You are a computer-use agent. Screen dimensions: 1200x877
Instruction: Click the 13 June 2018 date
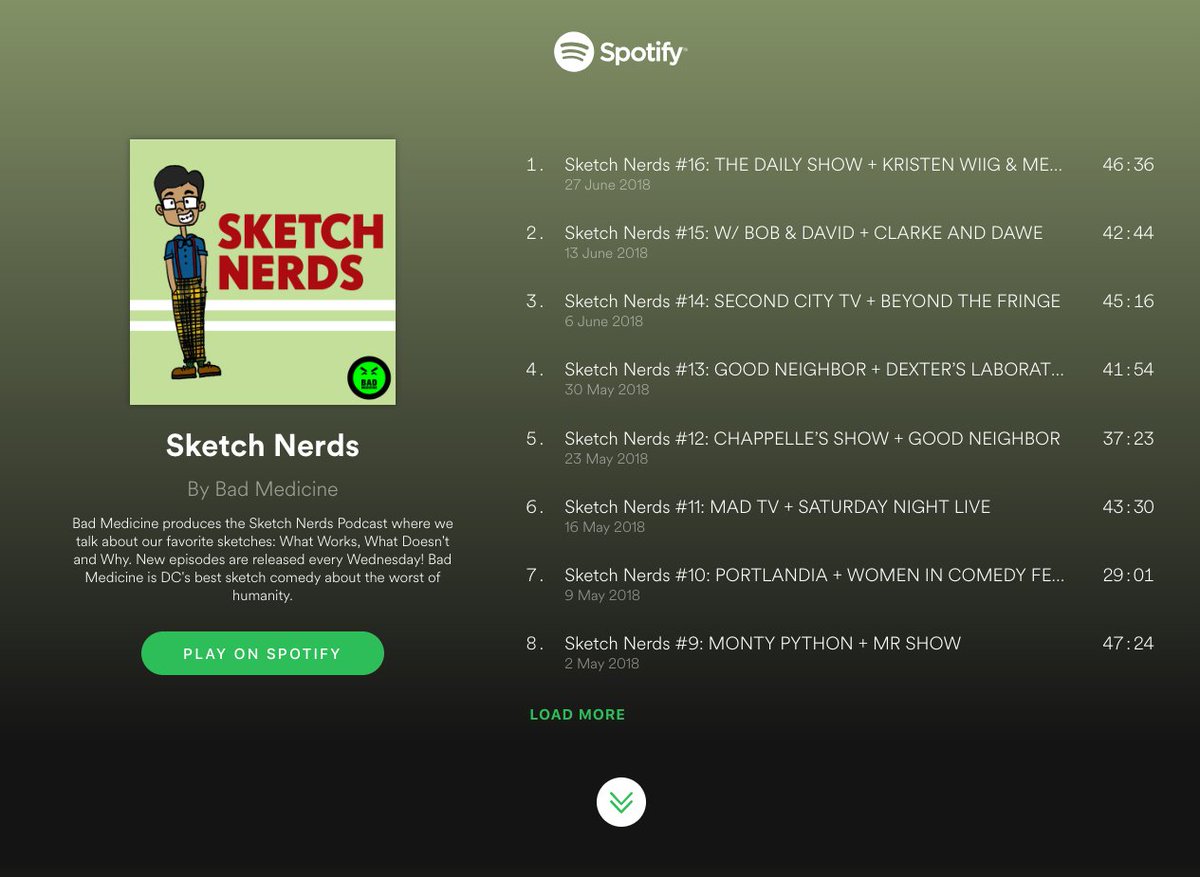[x=606, y=253]
